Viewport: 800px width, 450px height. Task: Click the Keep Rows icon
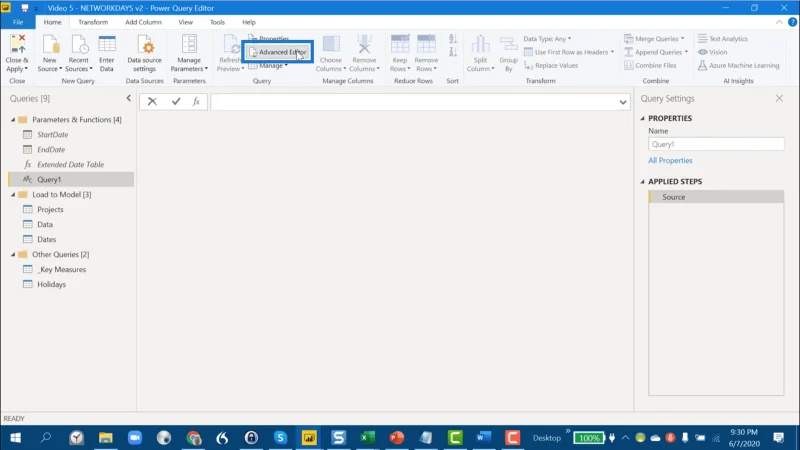(x=400, y=44)
